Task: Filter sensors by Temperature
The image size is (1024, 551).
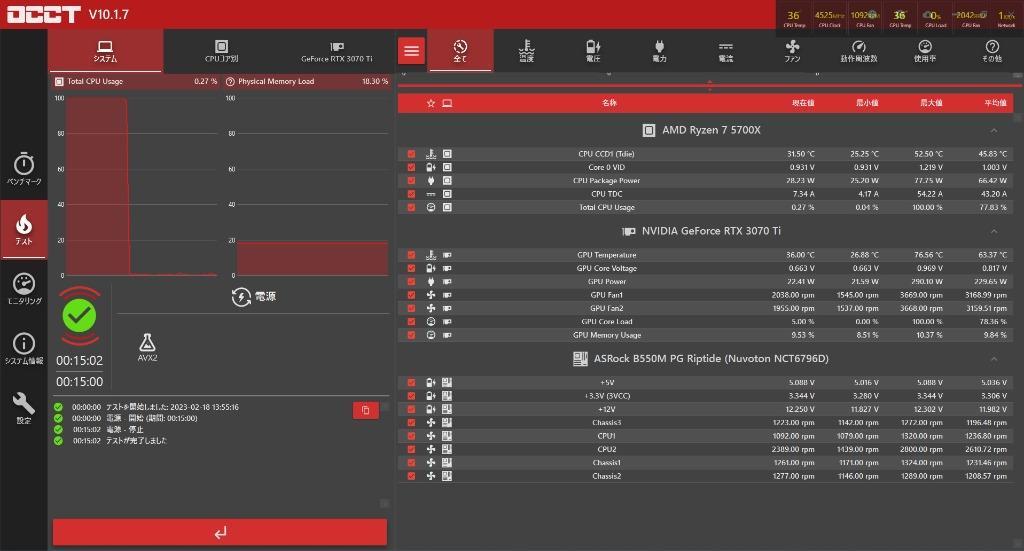Action: coord(526,50)
